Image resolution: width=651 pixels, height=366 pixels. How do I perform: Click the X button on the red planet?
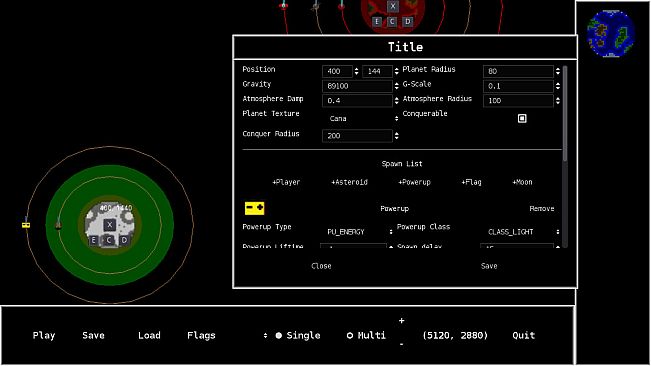coord(393,6)
